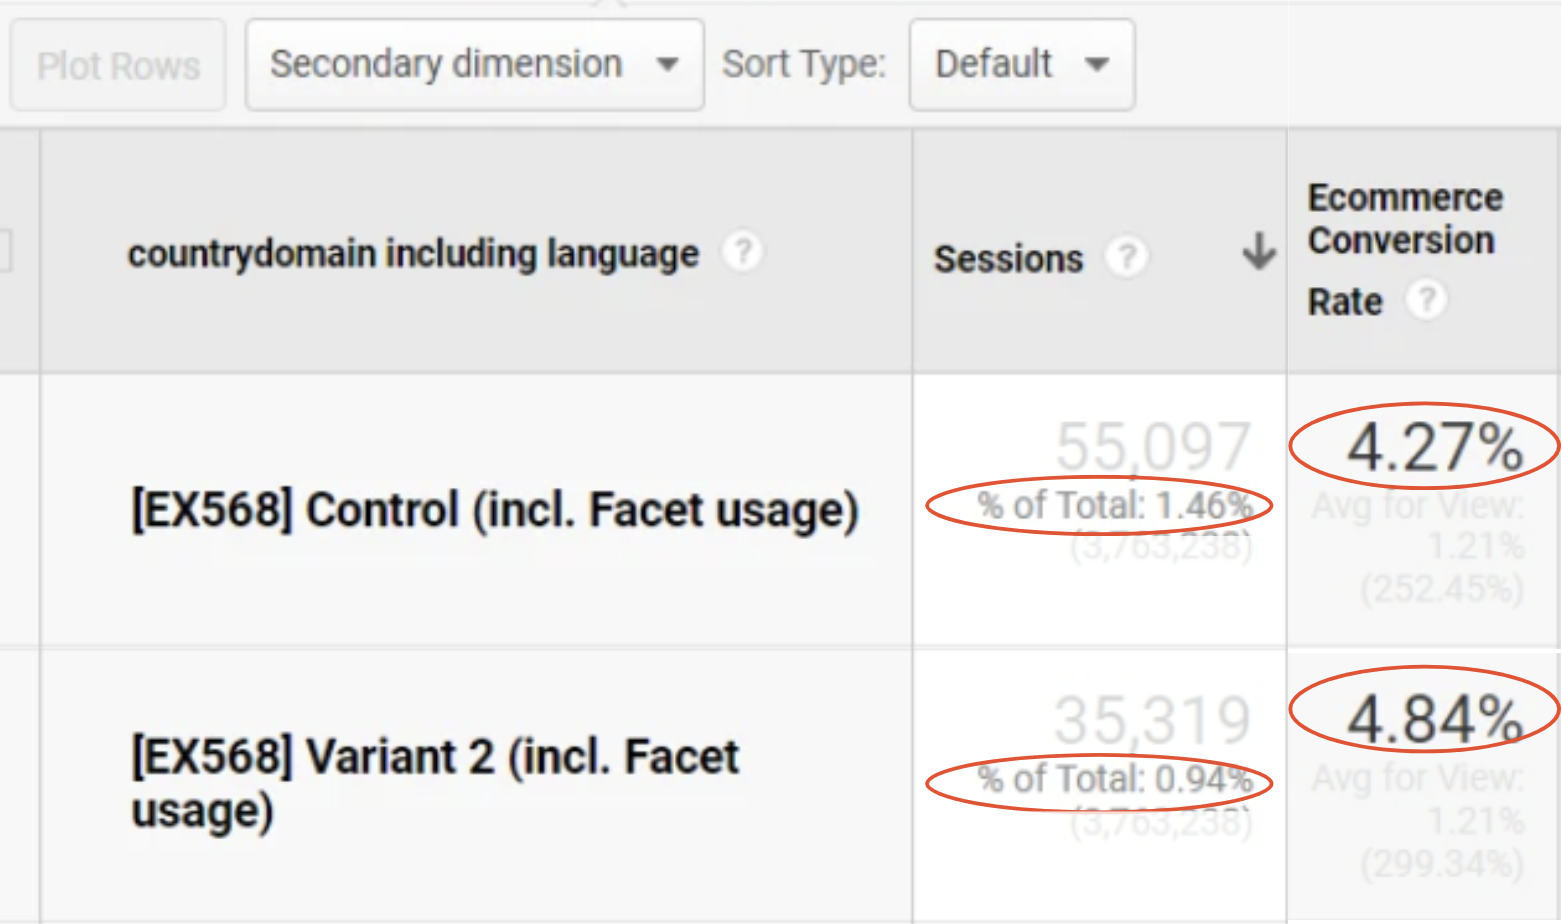1562x924 pixels.
Task: Click help icon beside countrydomain including language
Action: pos(742,251)
